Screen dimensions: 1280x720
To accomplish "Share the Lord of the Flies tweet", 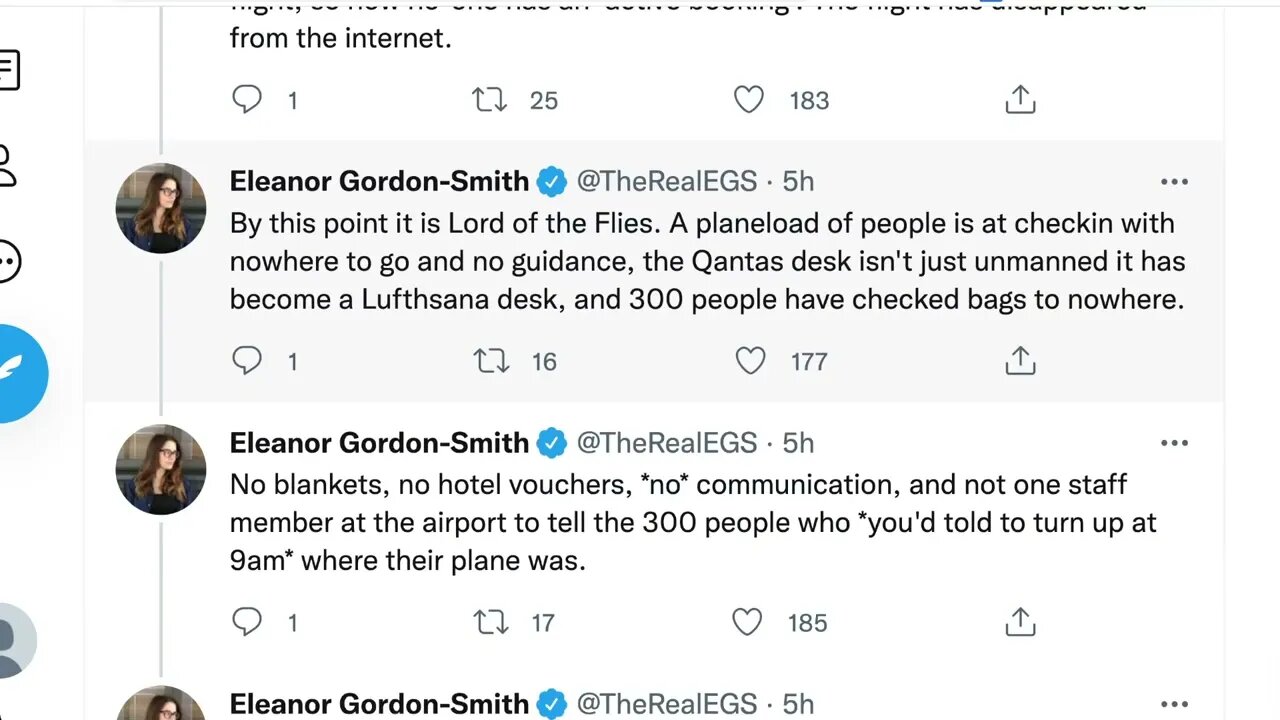I will click(1020, 361).
